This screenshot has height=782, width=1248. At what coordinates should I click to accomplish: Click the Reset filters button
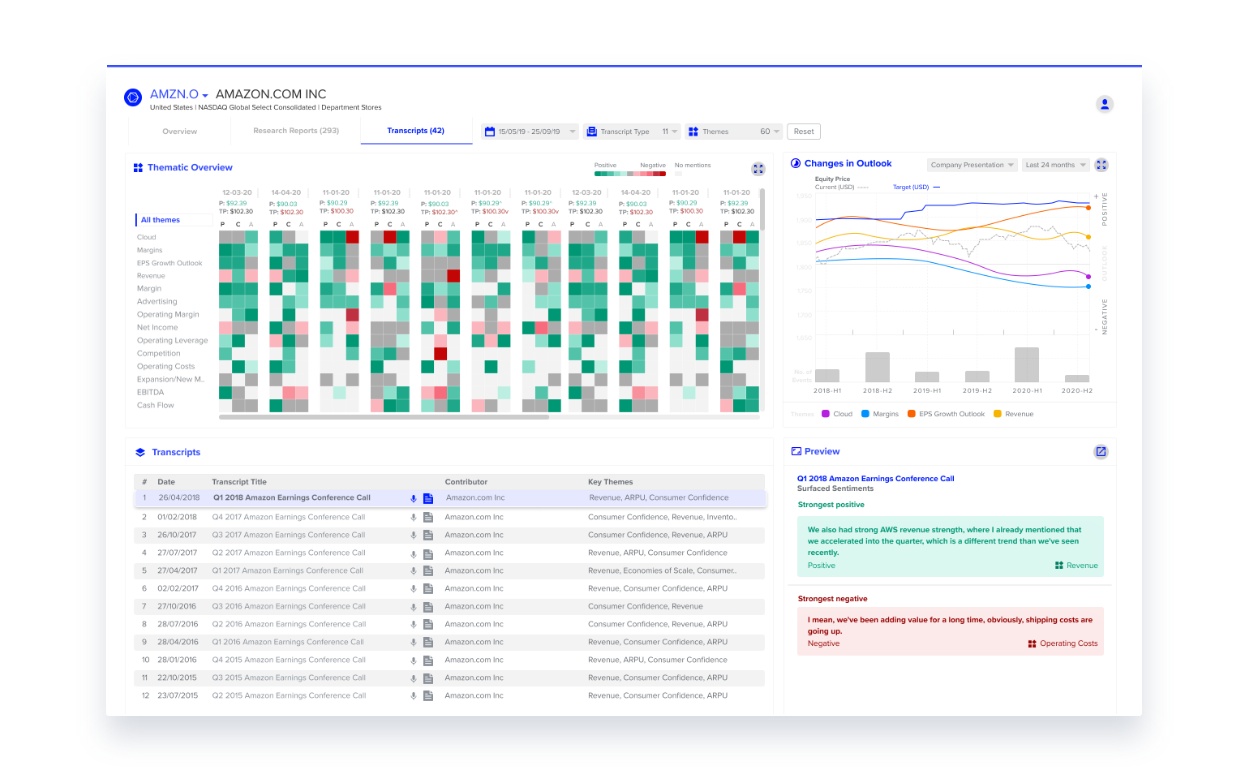point(804,131)
